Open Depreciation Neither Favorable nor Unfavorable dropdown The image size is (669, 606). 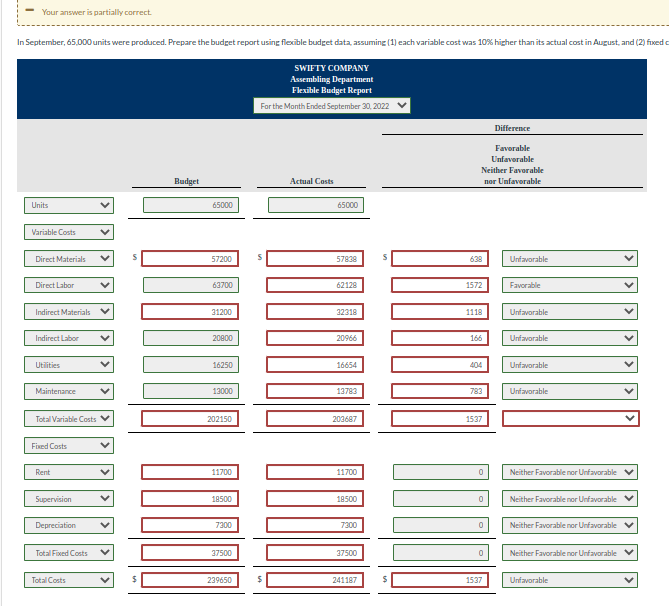coord(570,525)
